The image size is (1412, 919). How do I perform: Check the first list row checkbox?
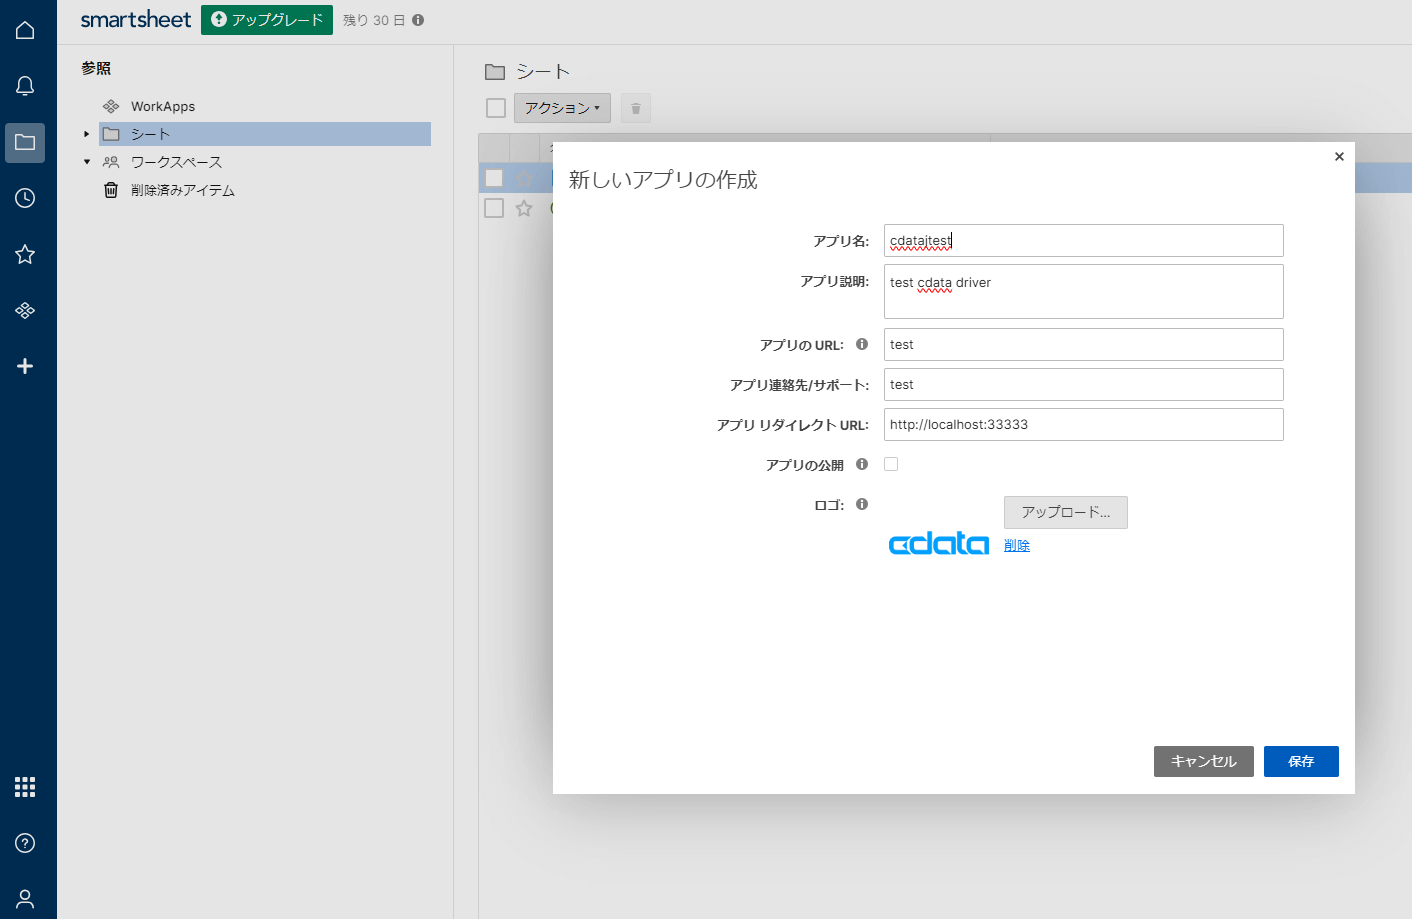[x=494, y=178]
